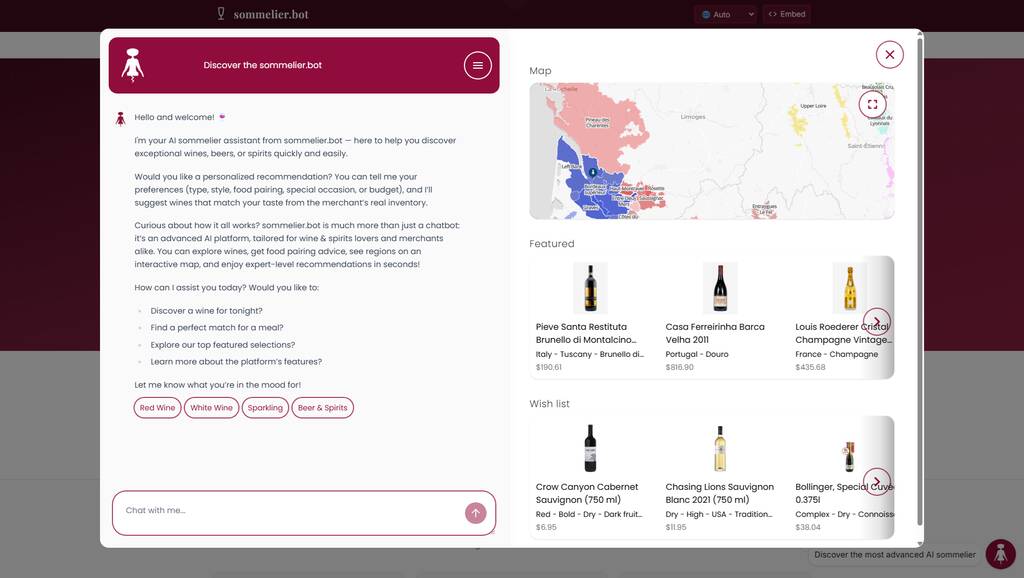
Task: Toggle the Beer & Spirits filter
Action: pyautogui.click(x=322, y=407)
